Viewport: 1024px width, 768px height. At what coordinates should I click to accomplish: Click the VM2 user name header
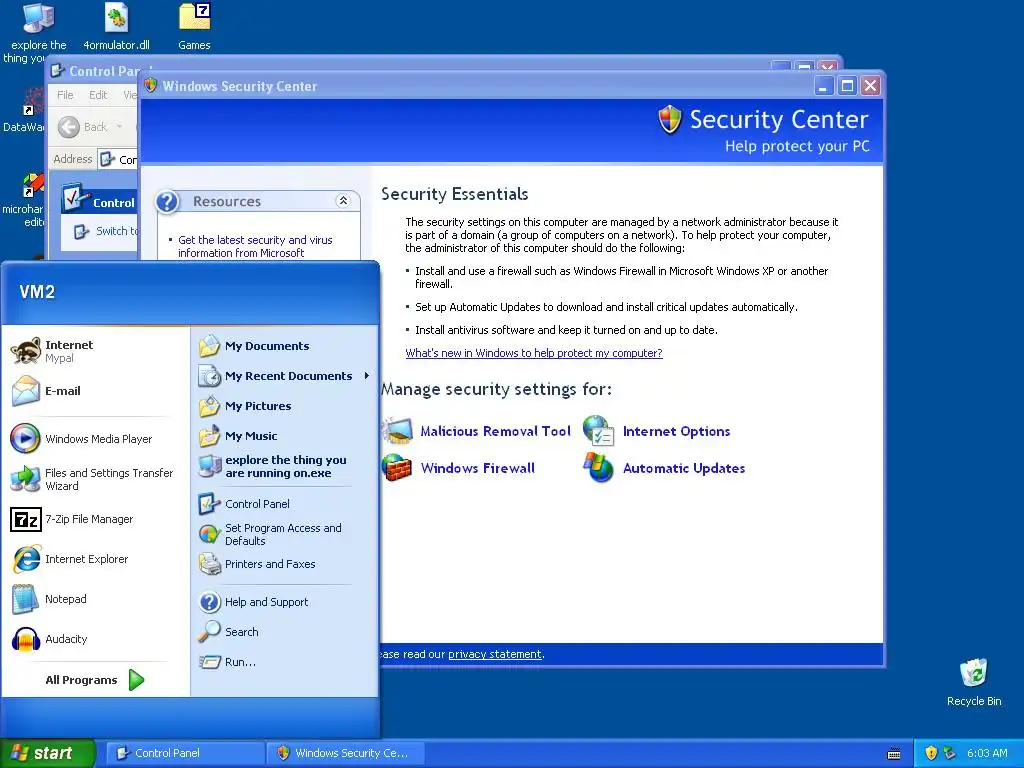[37, 291]
